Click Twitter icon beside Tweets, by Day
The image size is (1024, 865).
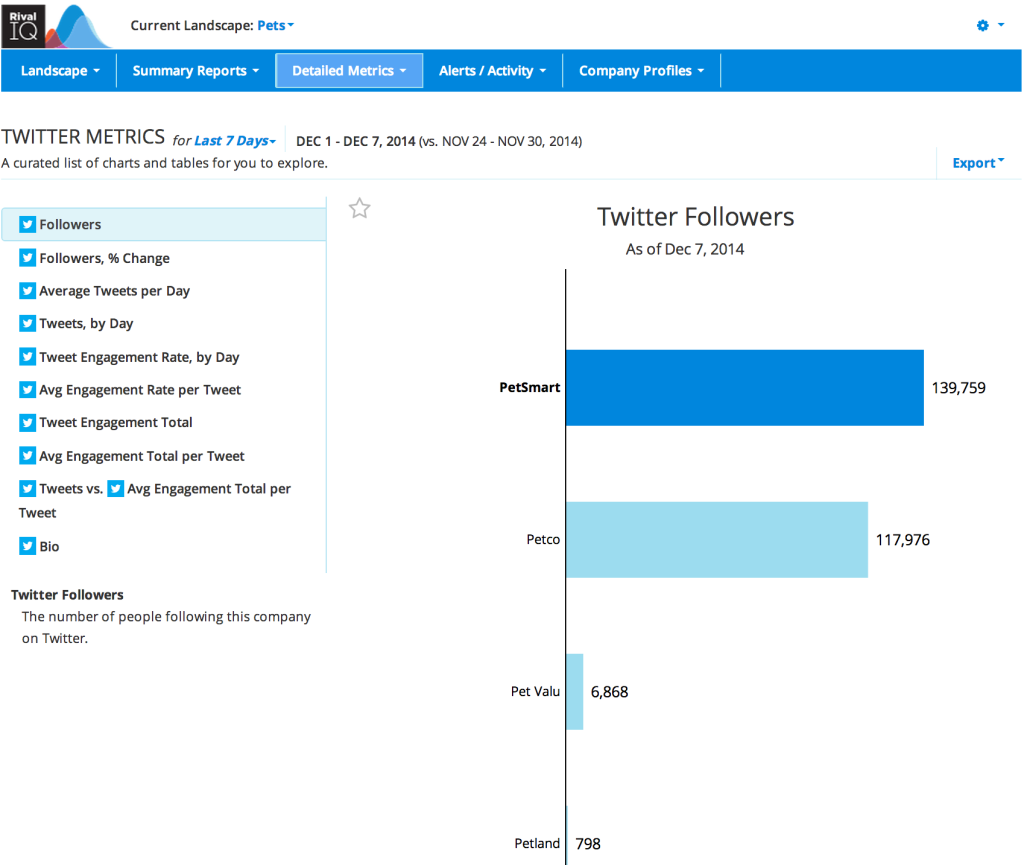point(27,323)
